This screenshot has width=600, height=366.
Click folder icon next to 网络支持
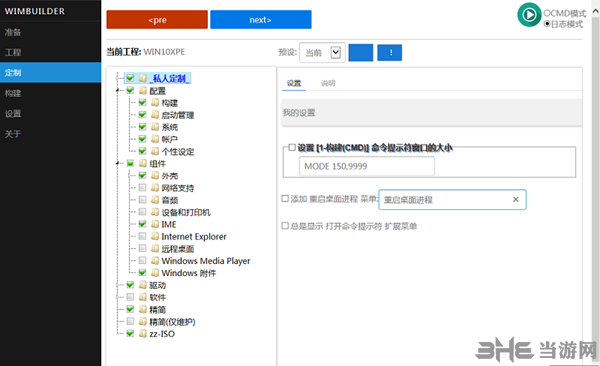point(155,188)
